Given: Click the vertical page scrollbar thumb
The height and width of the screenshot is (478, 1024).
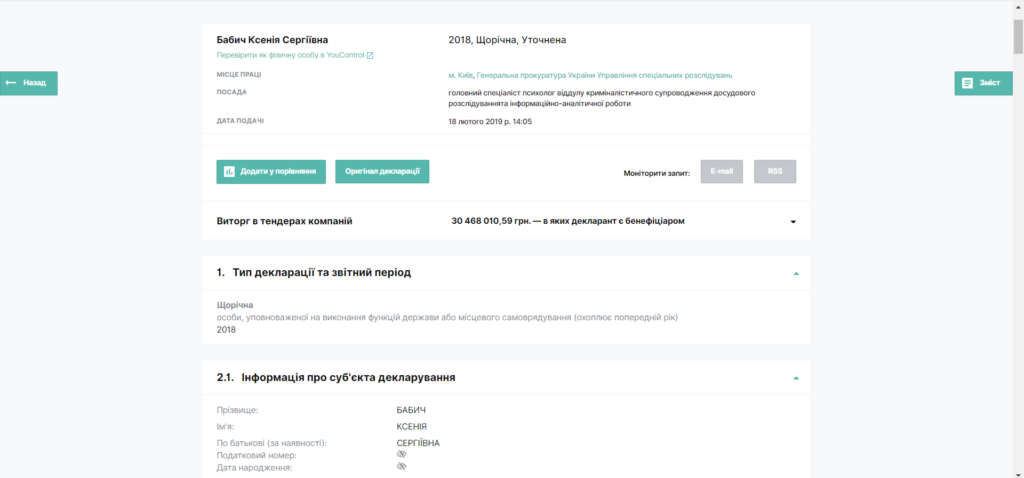Looking at the screenshot, I should click(1018, 36).
